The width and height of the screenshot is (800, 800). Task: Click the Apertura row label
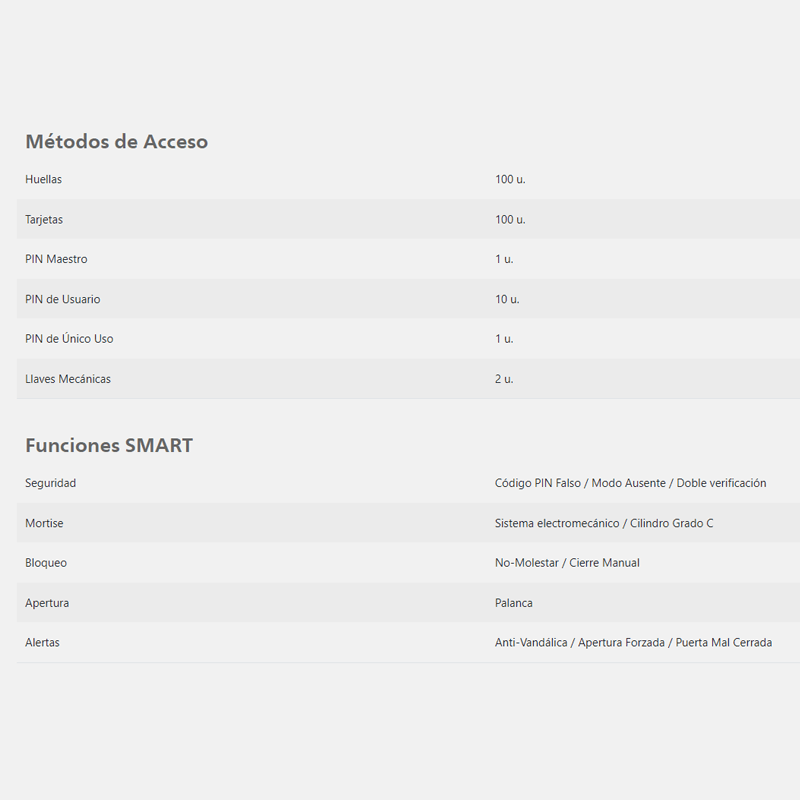47,603
